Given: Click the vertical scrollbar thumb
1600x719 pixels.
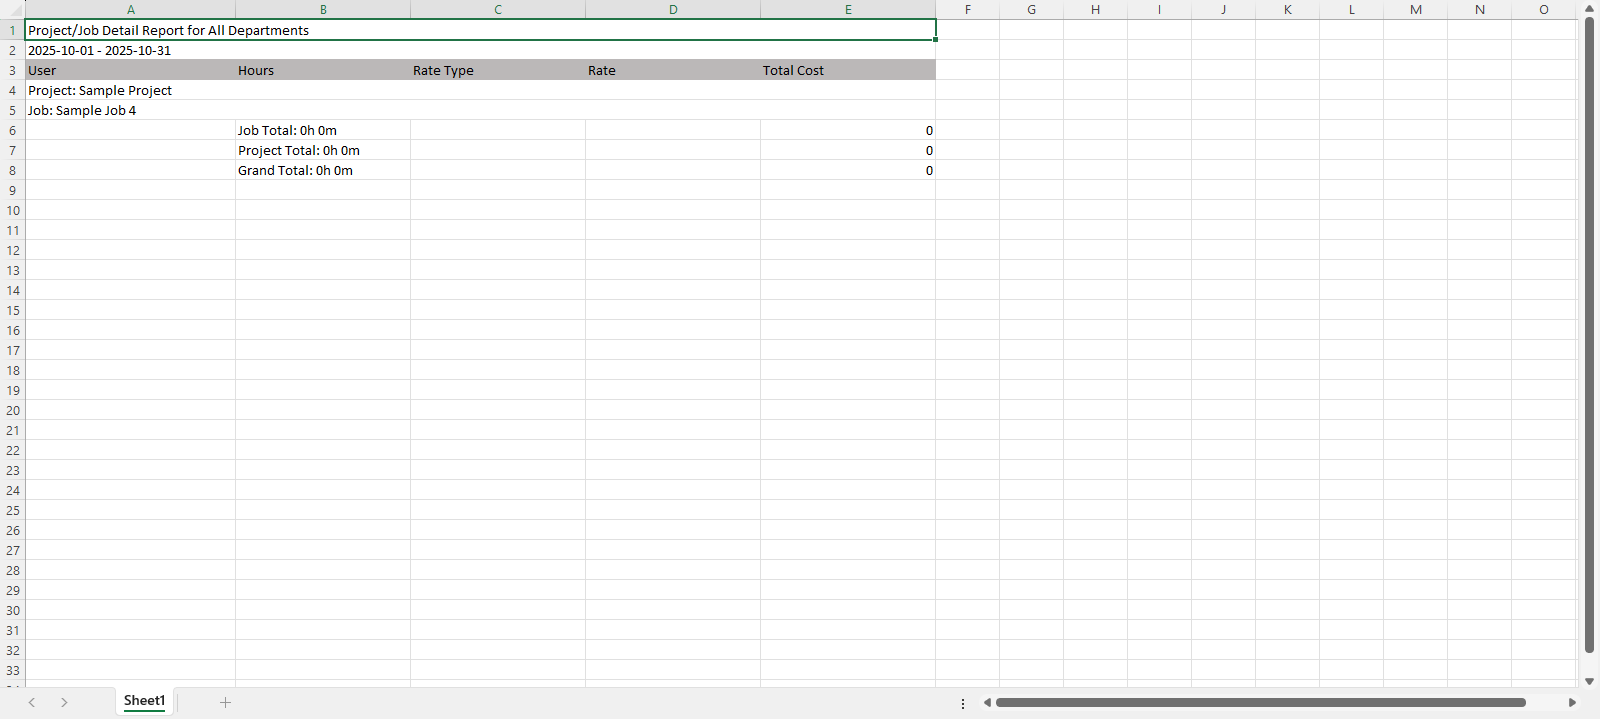Looking at the screenshot, I should 1589,335.
